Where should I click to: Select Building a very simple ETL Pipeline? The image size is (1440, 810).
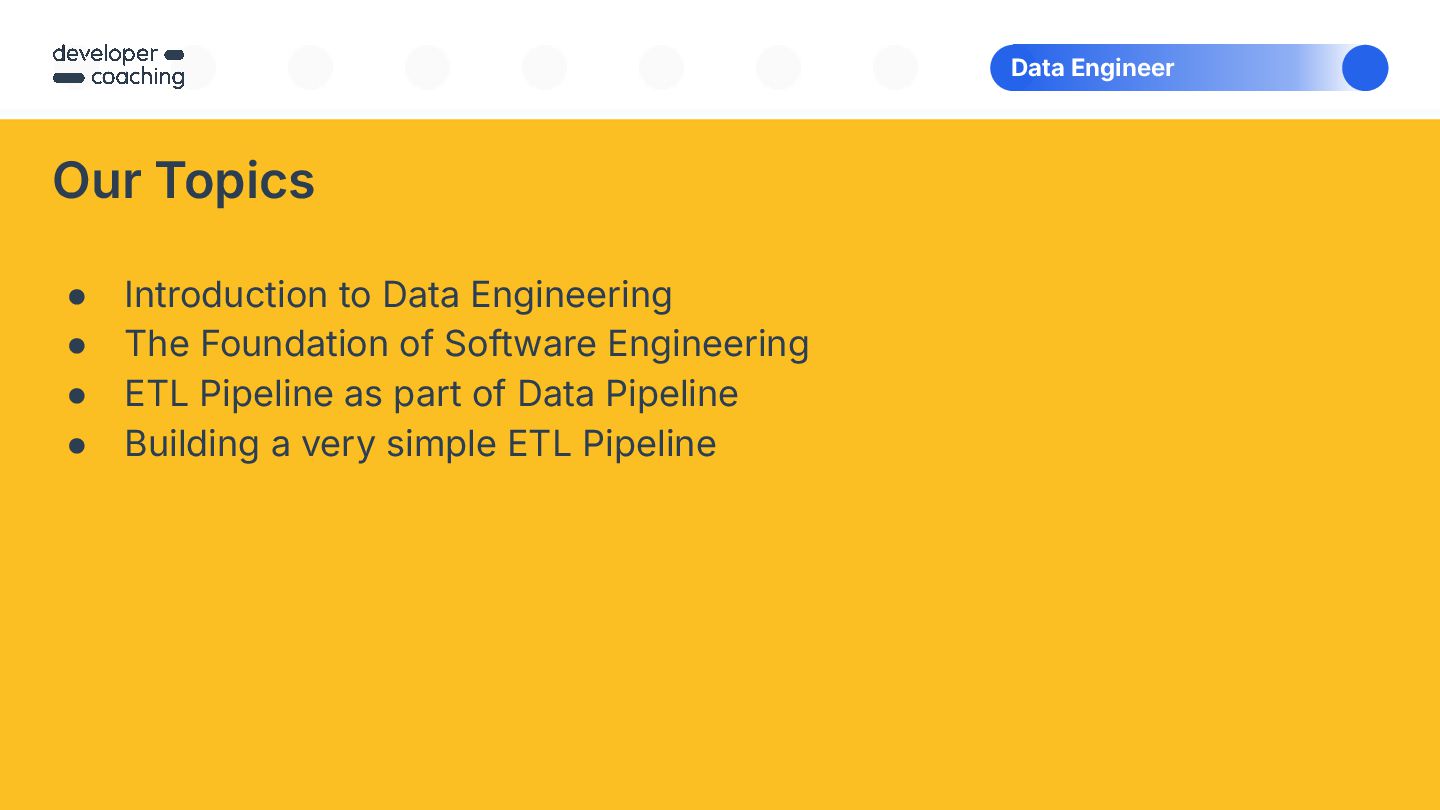pos(420,444)
